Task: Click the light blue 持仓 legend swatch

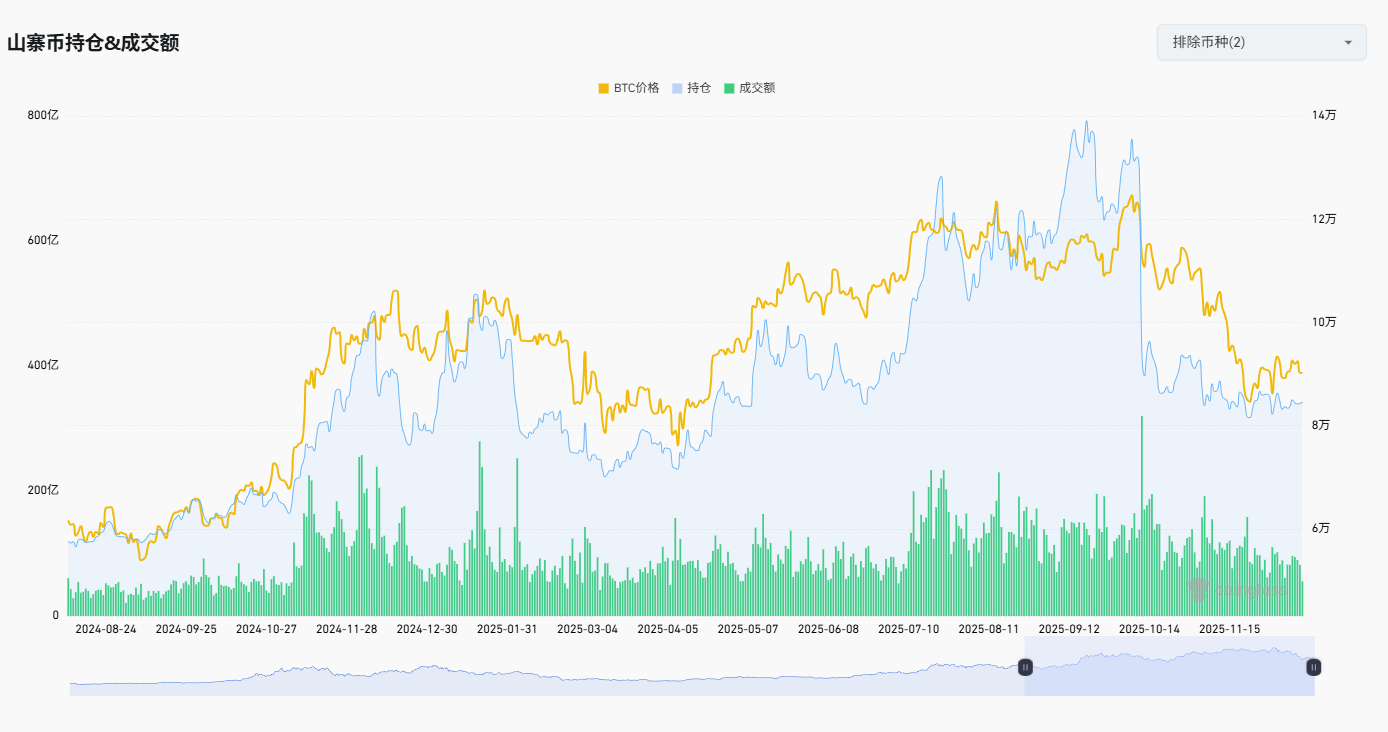Action: coord(677,88)
